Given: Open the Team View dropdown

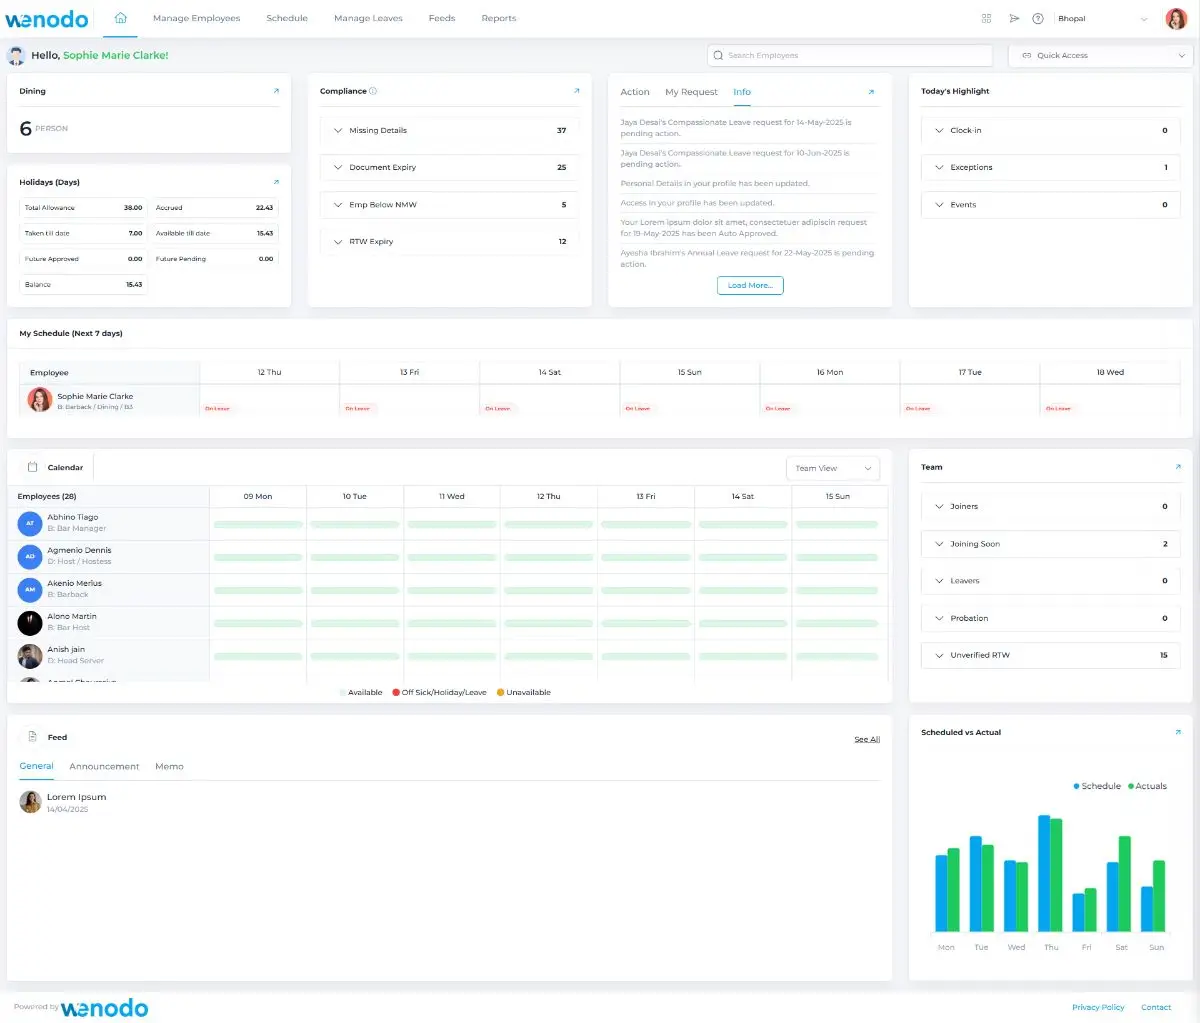Looking at the screenshot, I should pos(833,468).
